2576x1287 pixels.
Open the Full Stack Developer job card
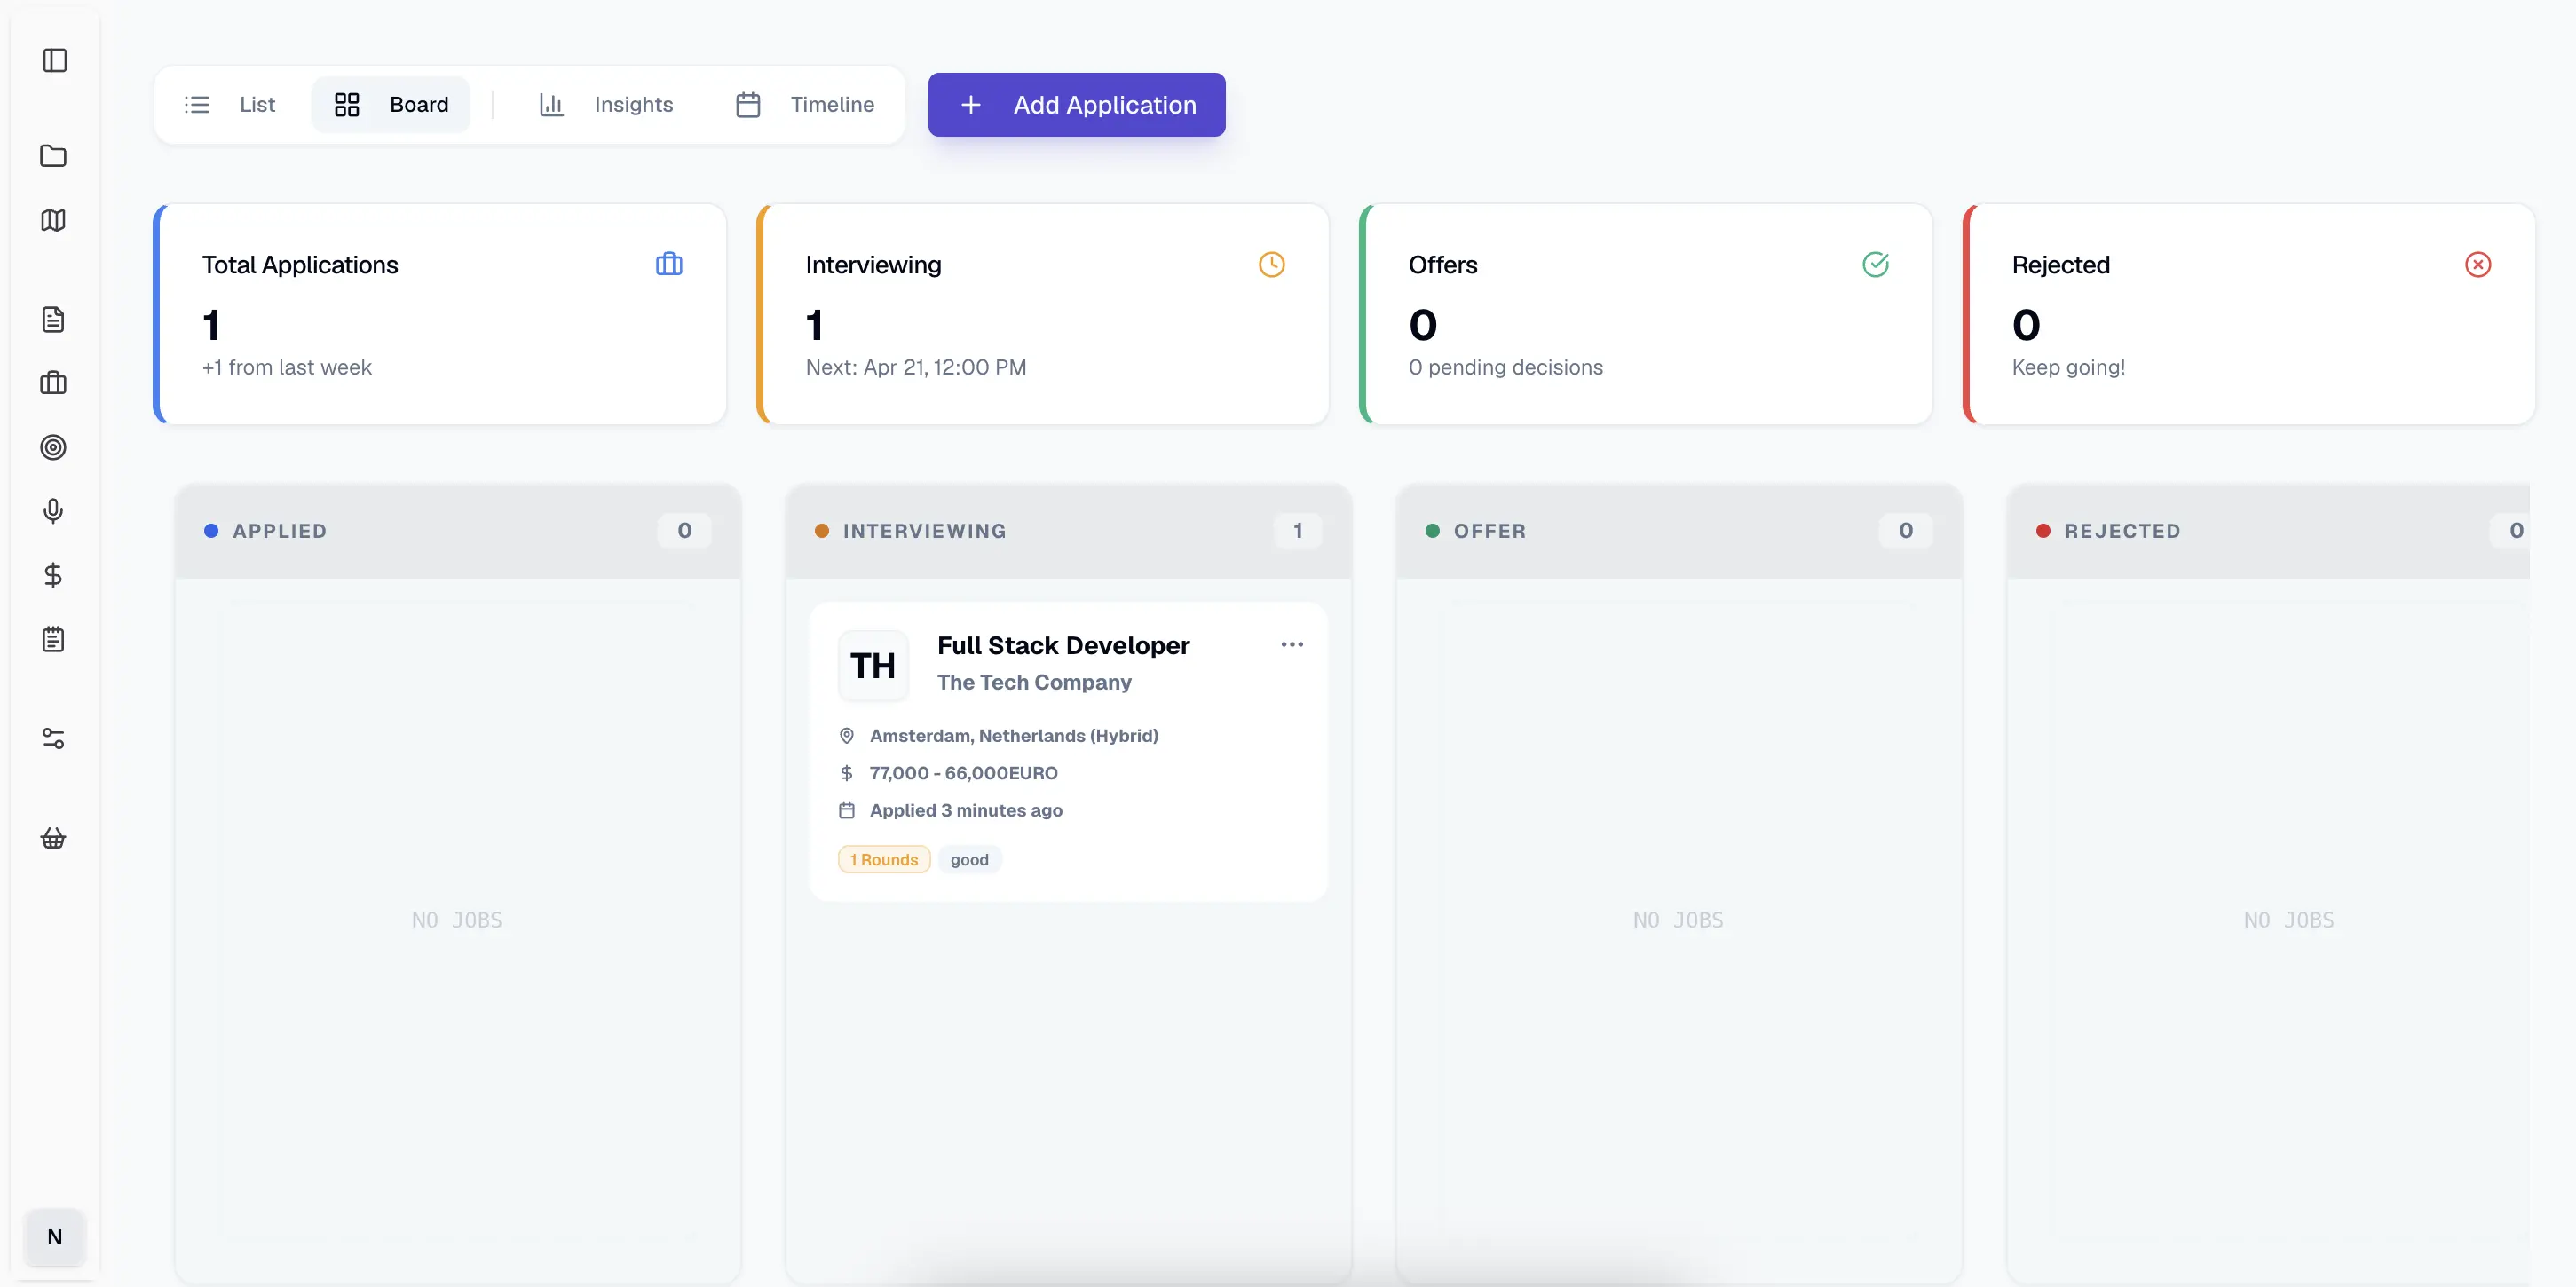(1062, 646)
